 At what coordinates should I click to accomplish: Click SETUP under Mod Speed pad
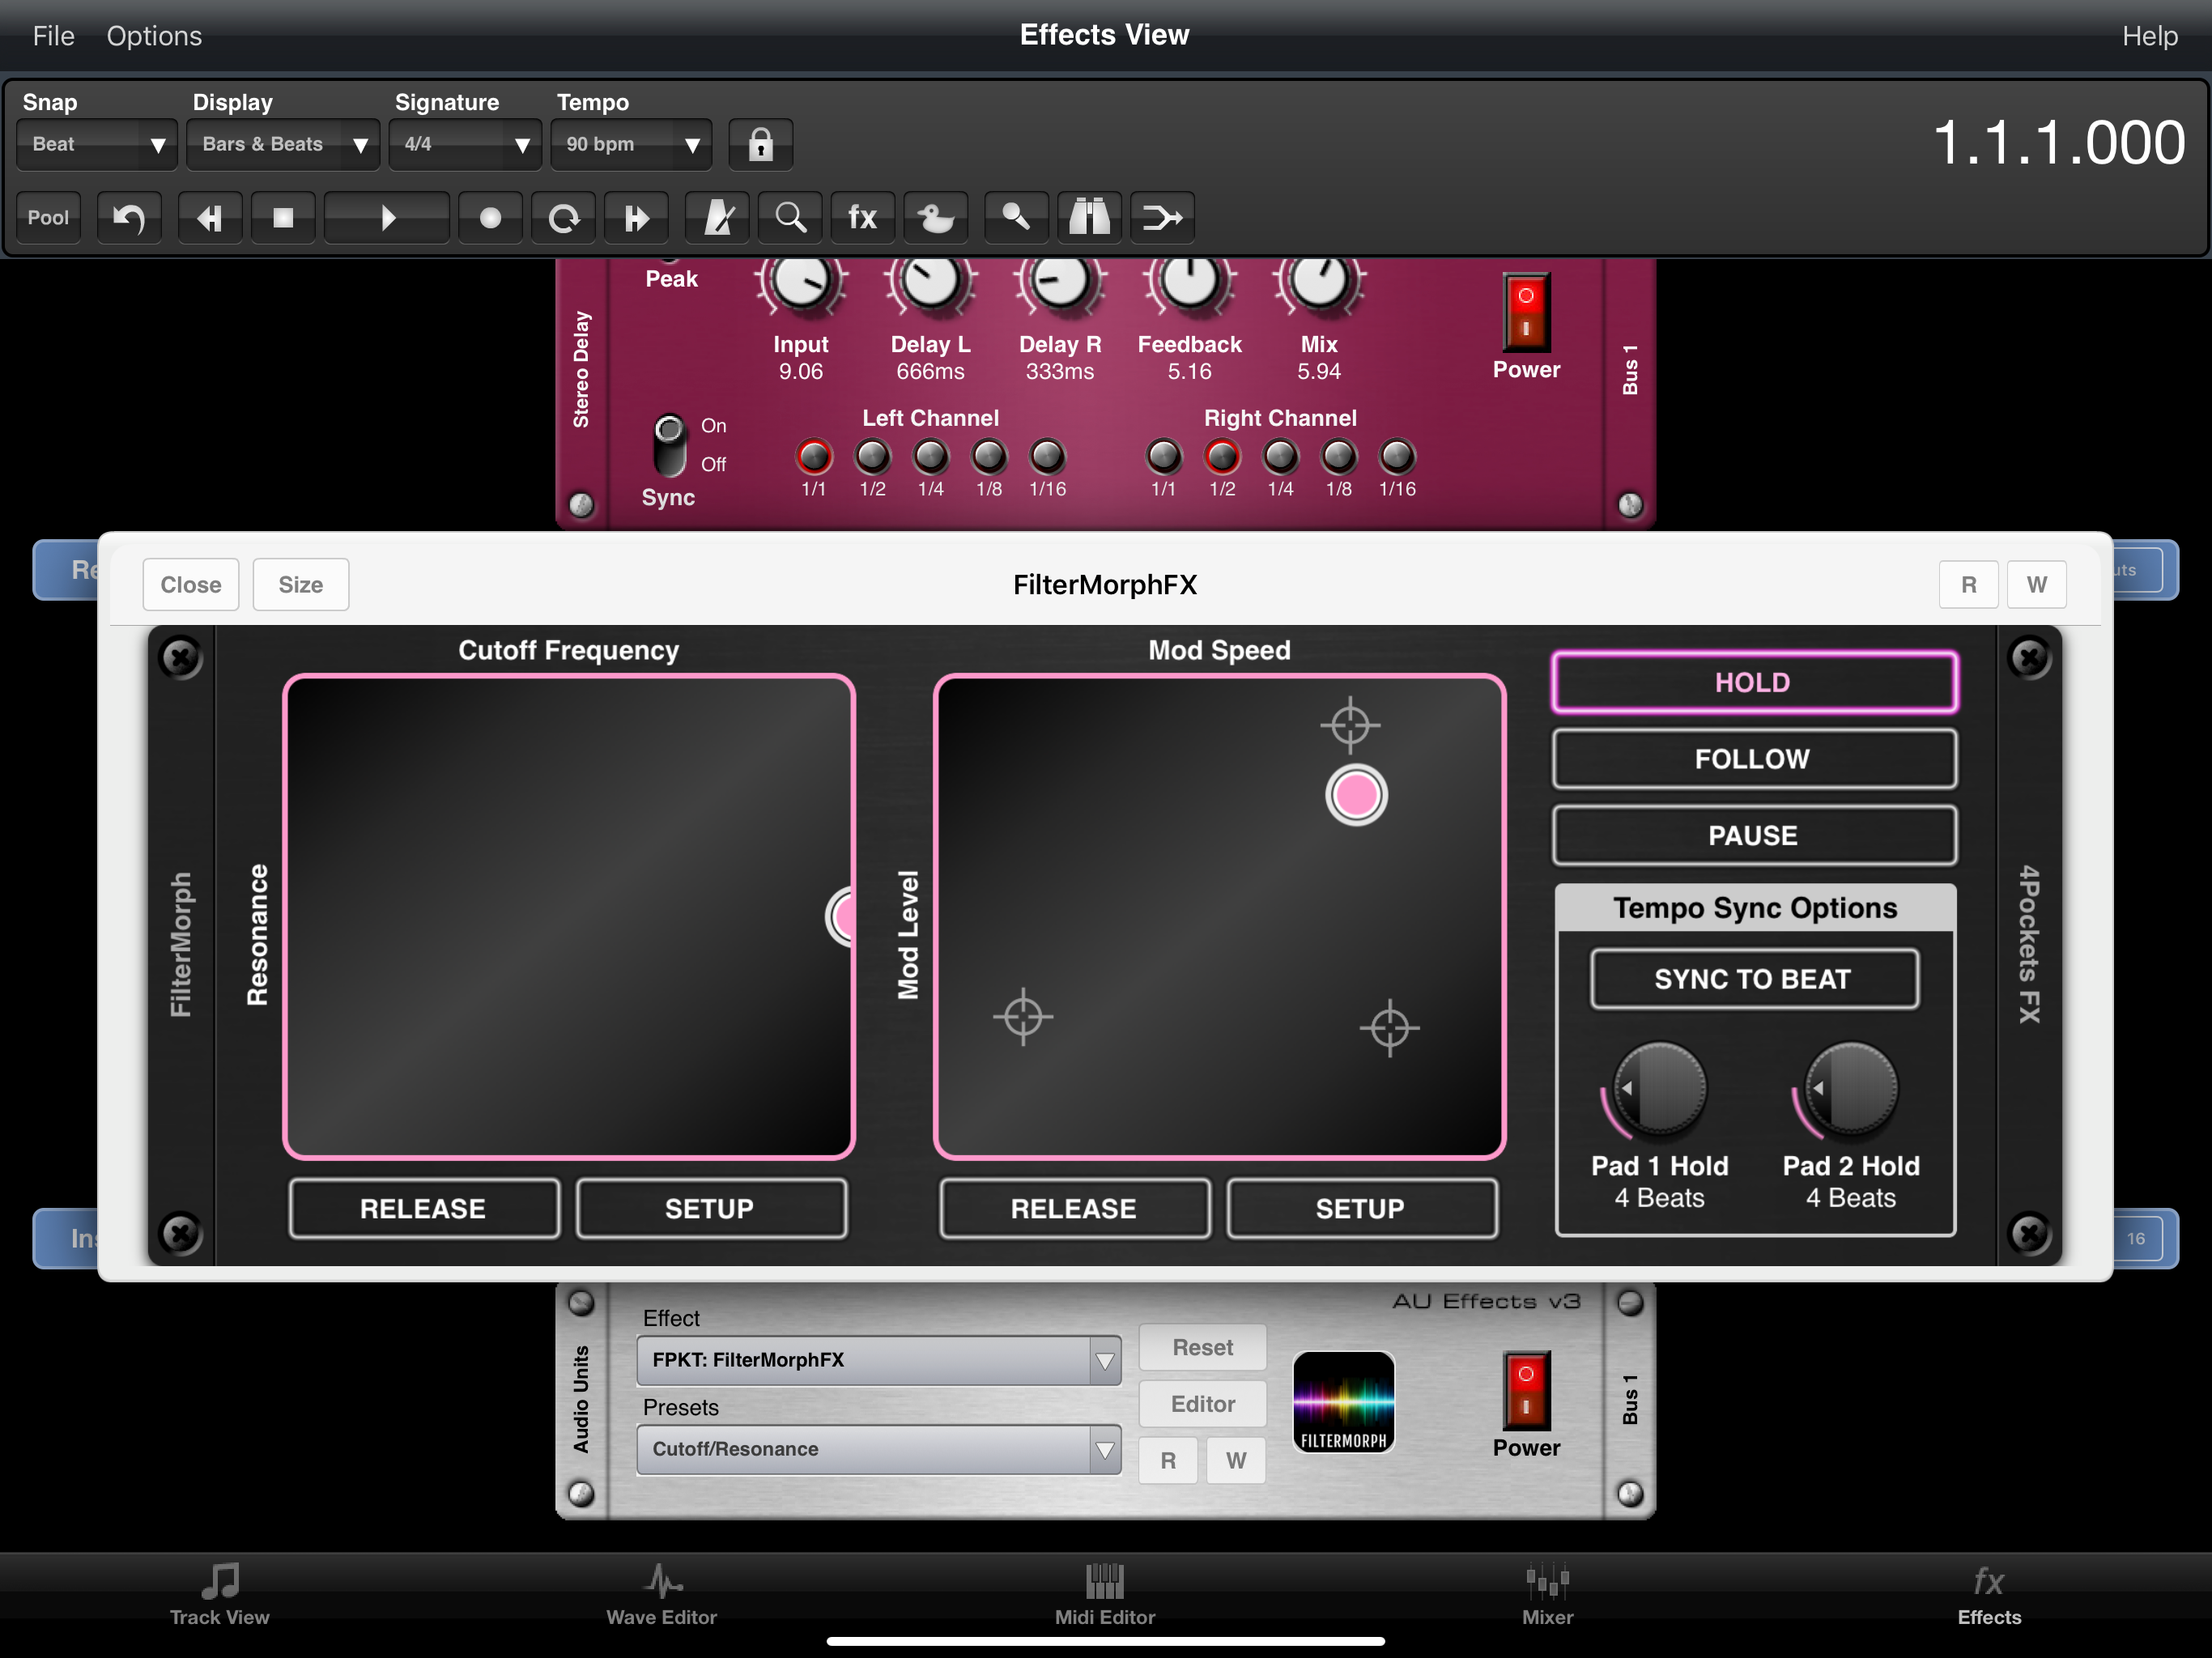[x=1361, y=1208]
